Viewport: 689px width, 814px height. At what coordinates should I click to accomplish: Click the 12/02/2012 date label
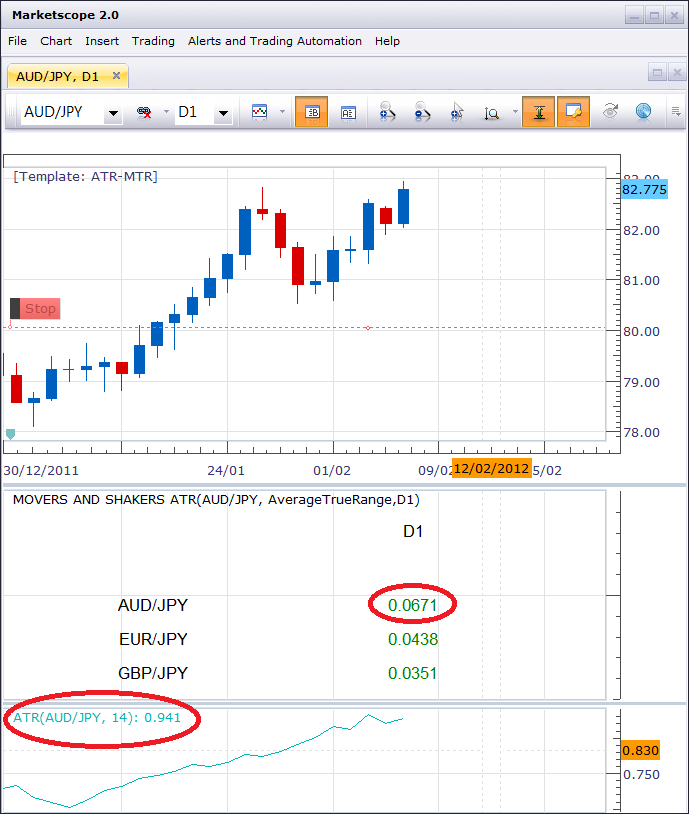(x=491, y=468)
